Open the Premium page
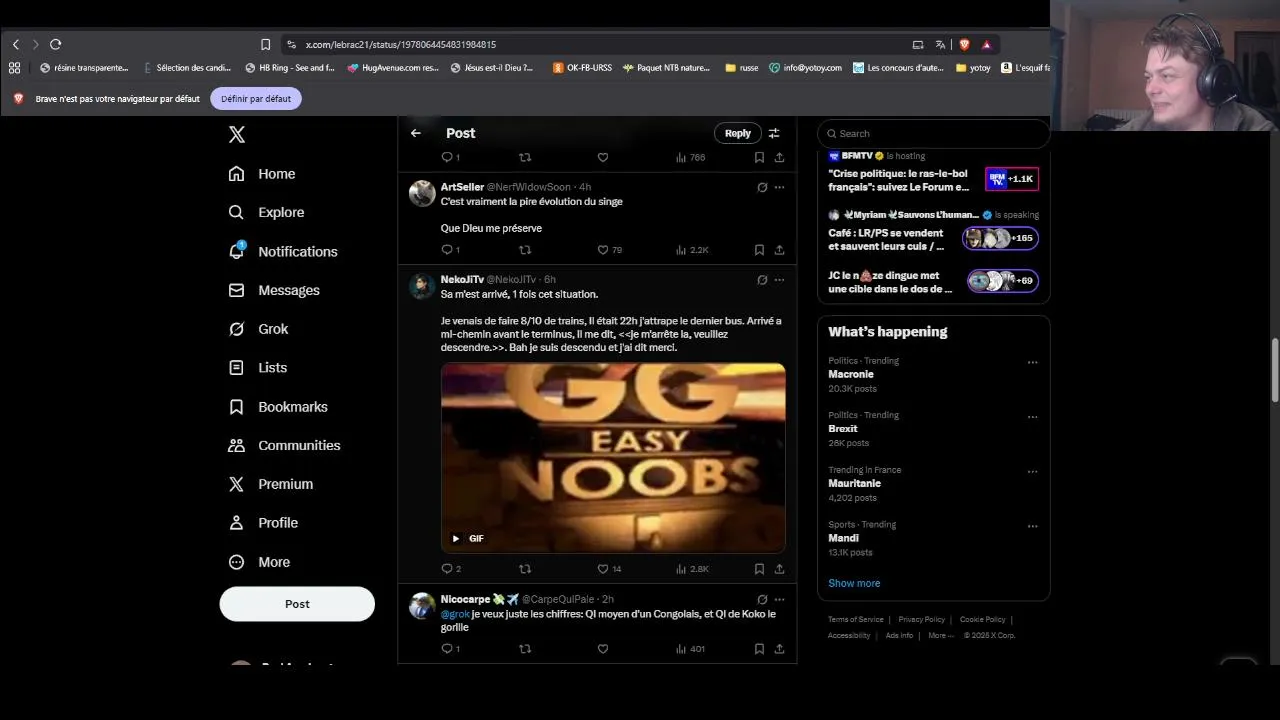The image size is (1280, 720). [x=270, y=484]
